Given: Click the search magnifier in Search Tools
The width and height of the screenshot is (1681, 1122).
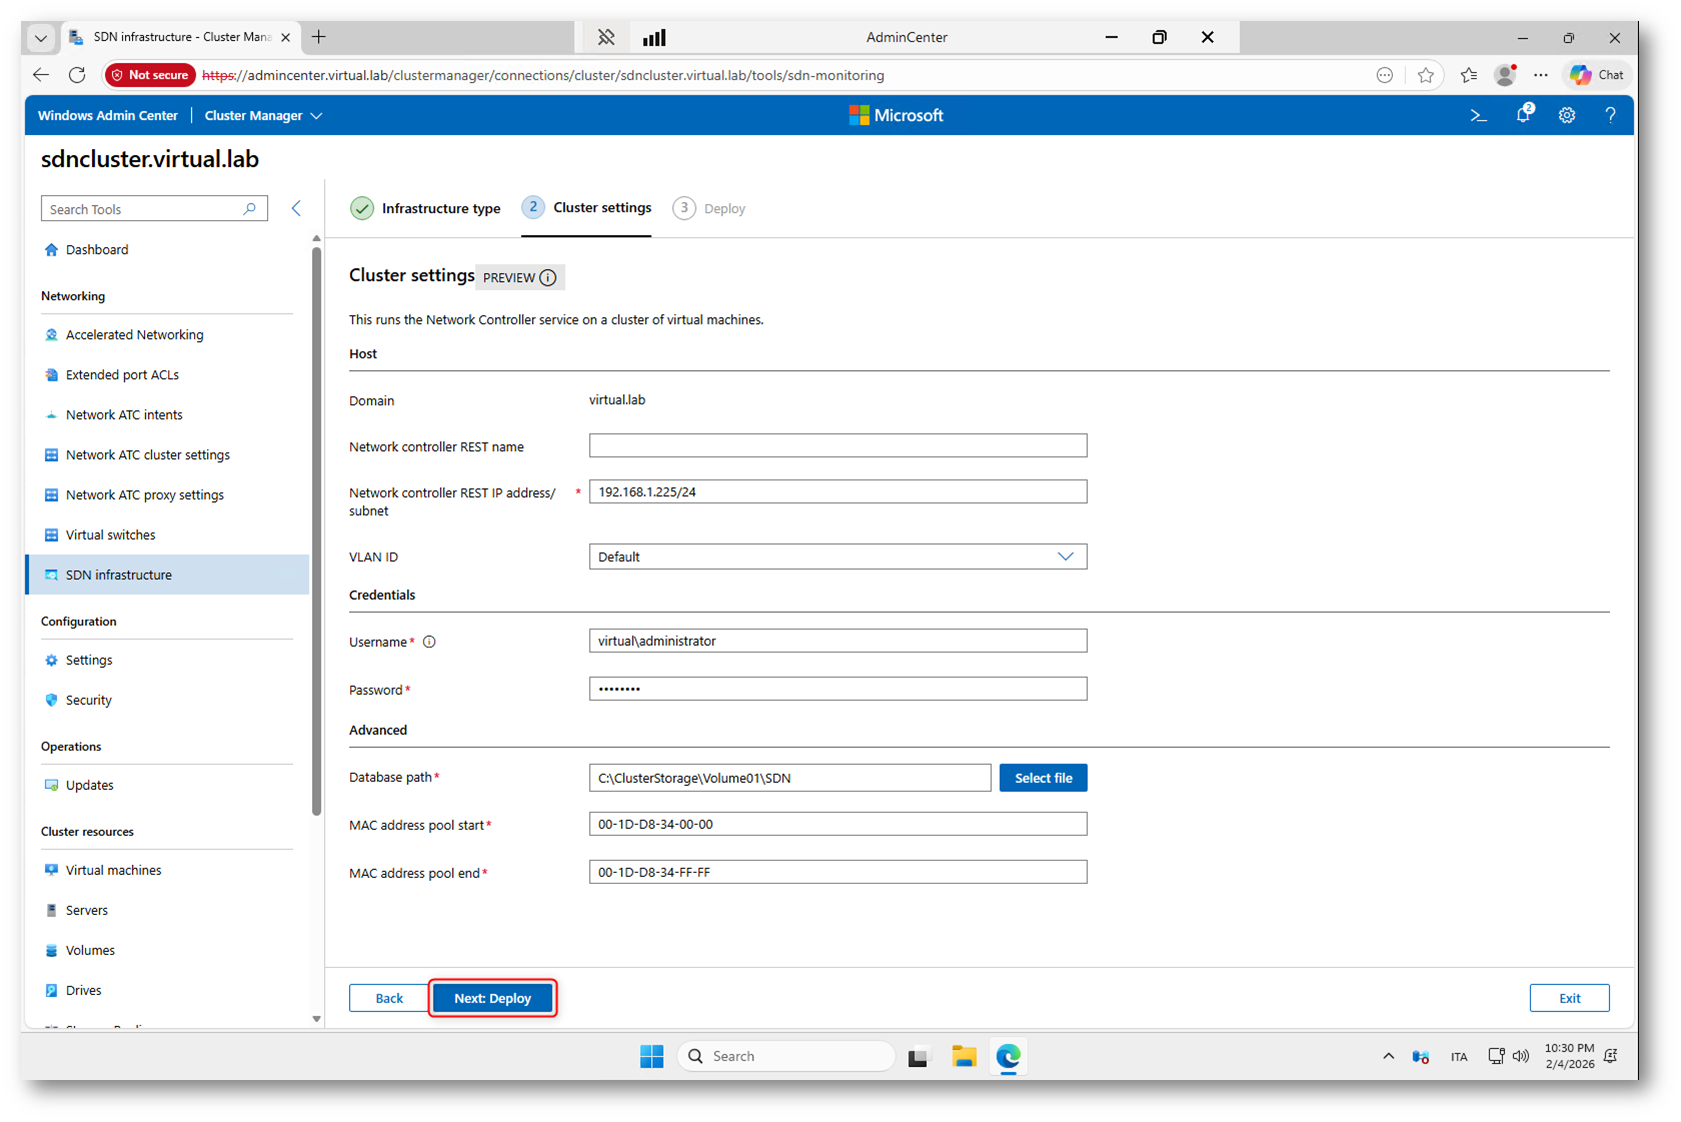Looking at the screenshot, I should tap(250, 209).
